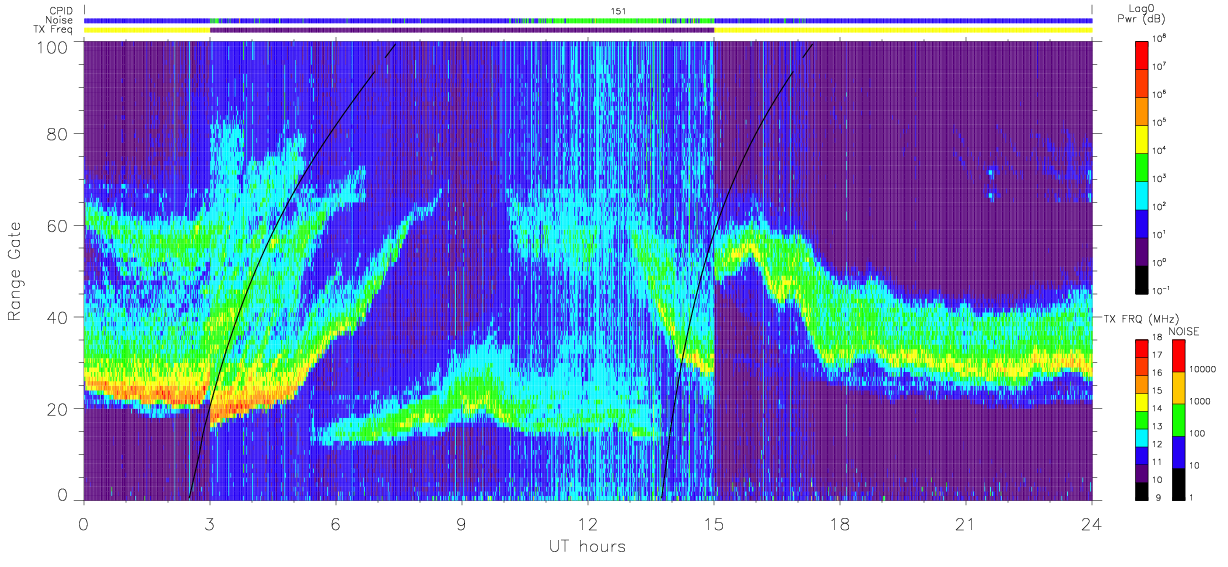Click yellow TX Freq strip segment before 3 UT
Image resolution: width=1228 pixels, height=567 pixels.
tap(147, 30)
